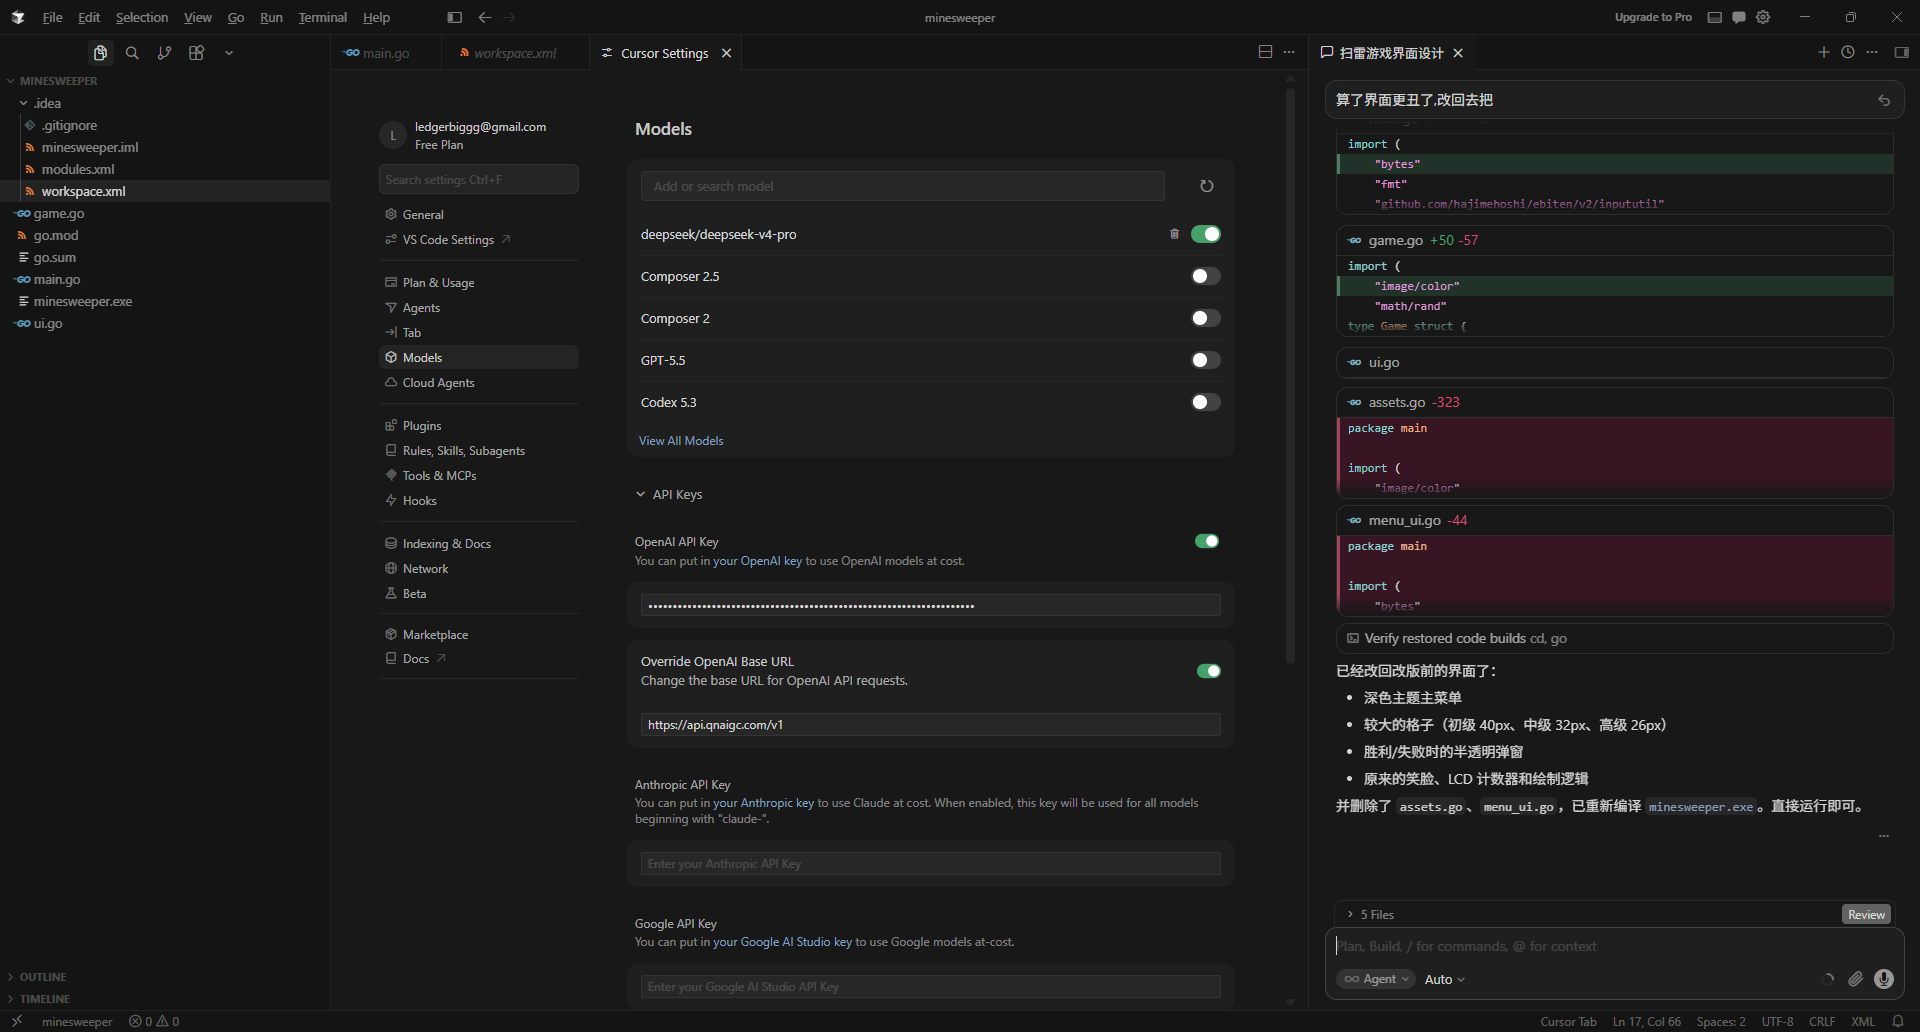Enable the Codex 5.3 model
The image size is (1920, 1032).
1206,402
